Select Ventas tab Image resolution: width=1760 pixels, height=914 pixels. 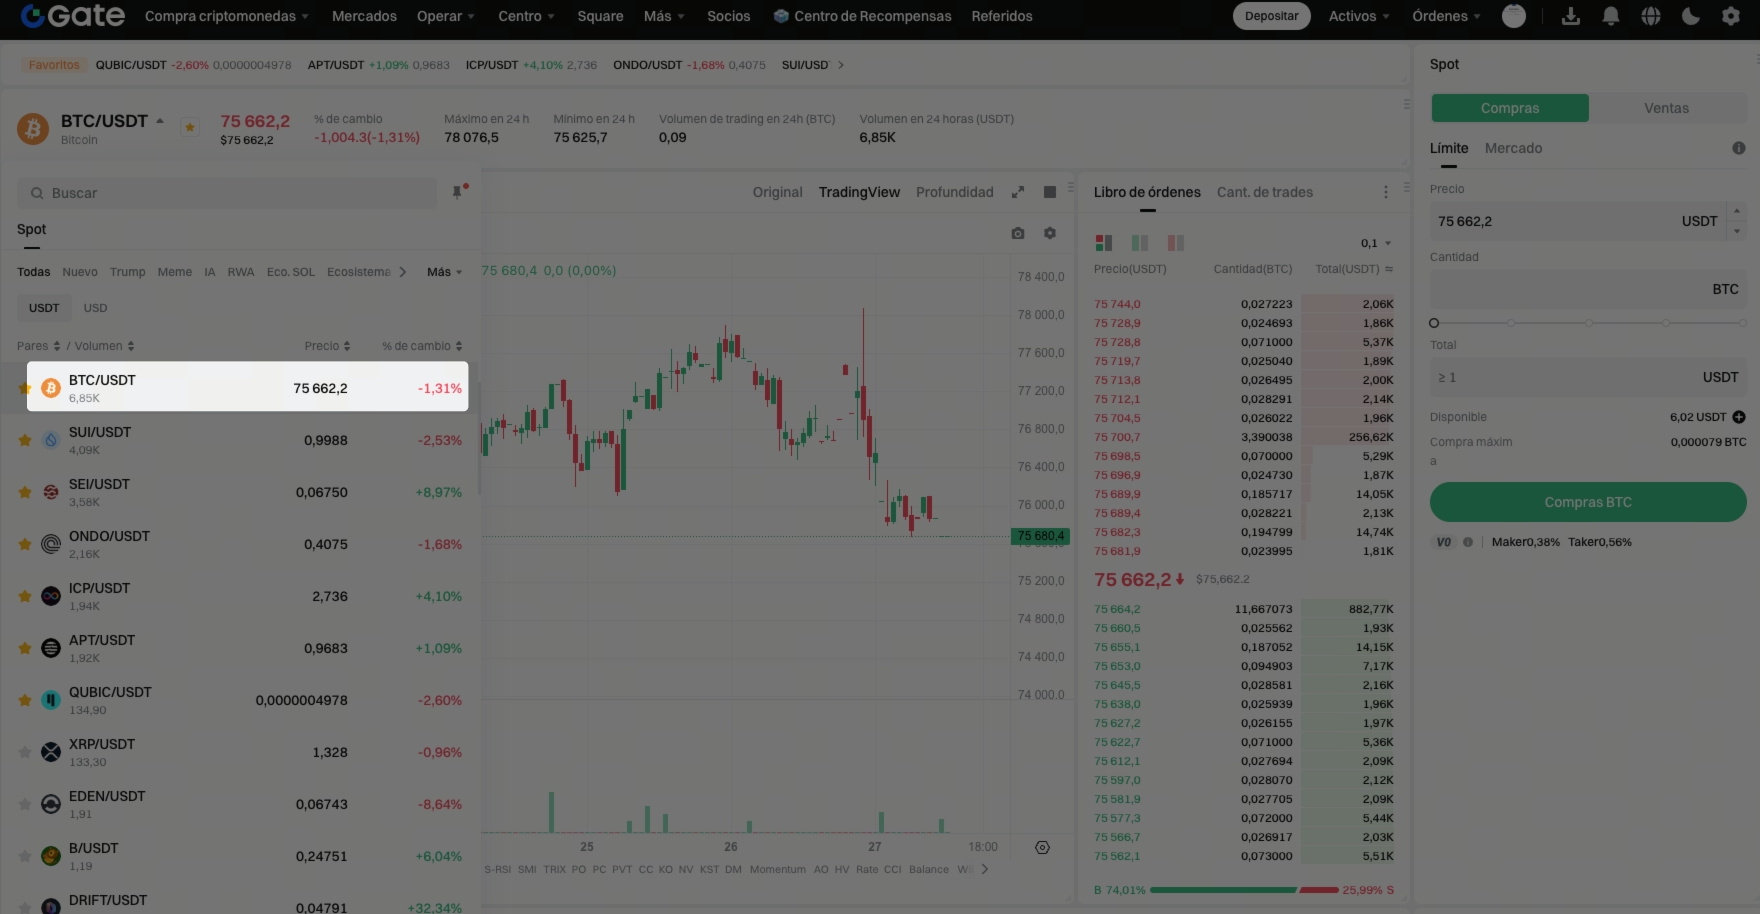(1666, 108)
